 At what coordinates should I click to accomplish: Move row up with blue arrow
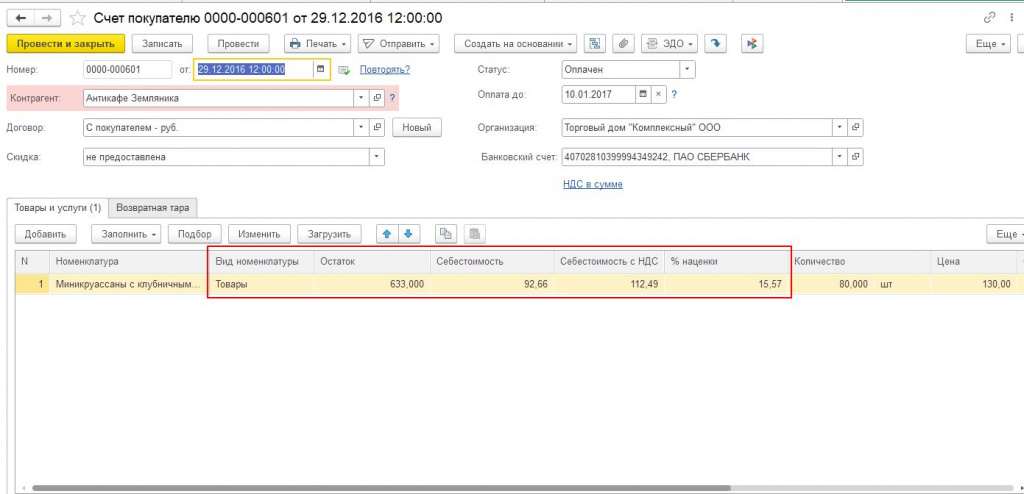pyautogui.click(x=387, y=234)
